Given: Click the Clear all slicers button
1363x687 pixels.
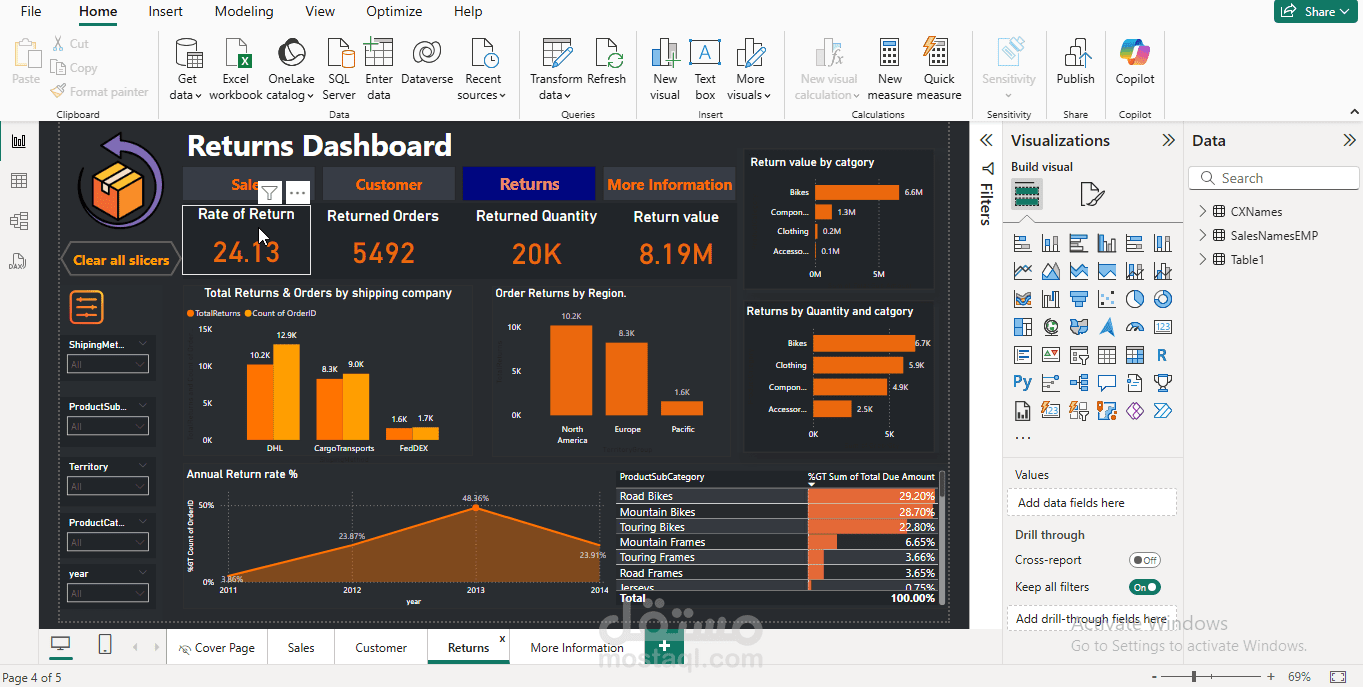Looking at the screenshot, I should [x=120, y=258].
